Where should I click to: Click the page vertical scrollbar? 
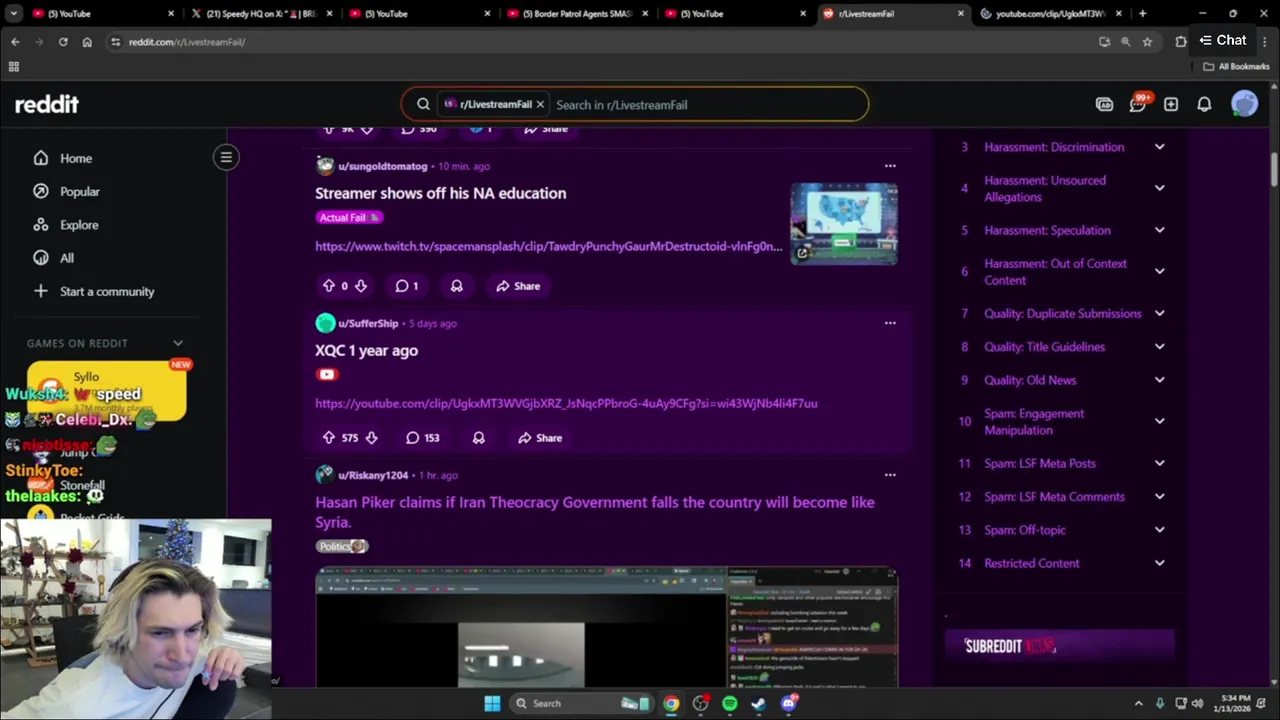[x=1274, y=170]
